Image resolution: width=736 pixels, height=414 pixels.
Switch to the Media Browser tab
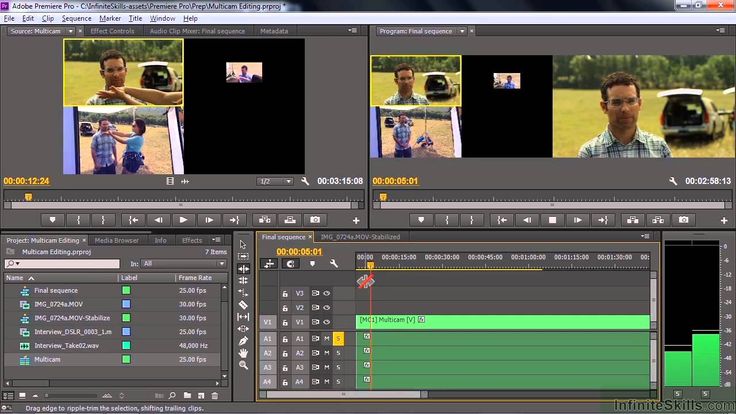click(117, 240)
